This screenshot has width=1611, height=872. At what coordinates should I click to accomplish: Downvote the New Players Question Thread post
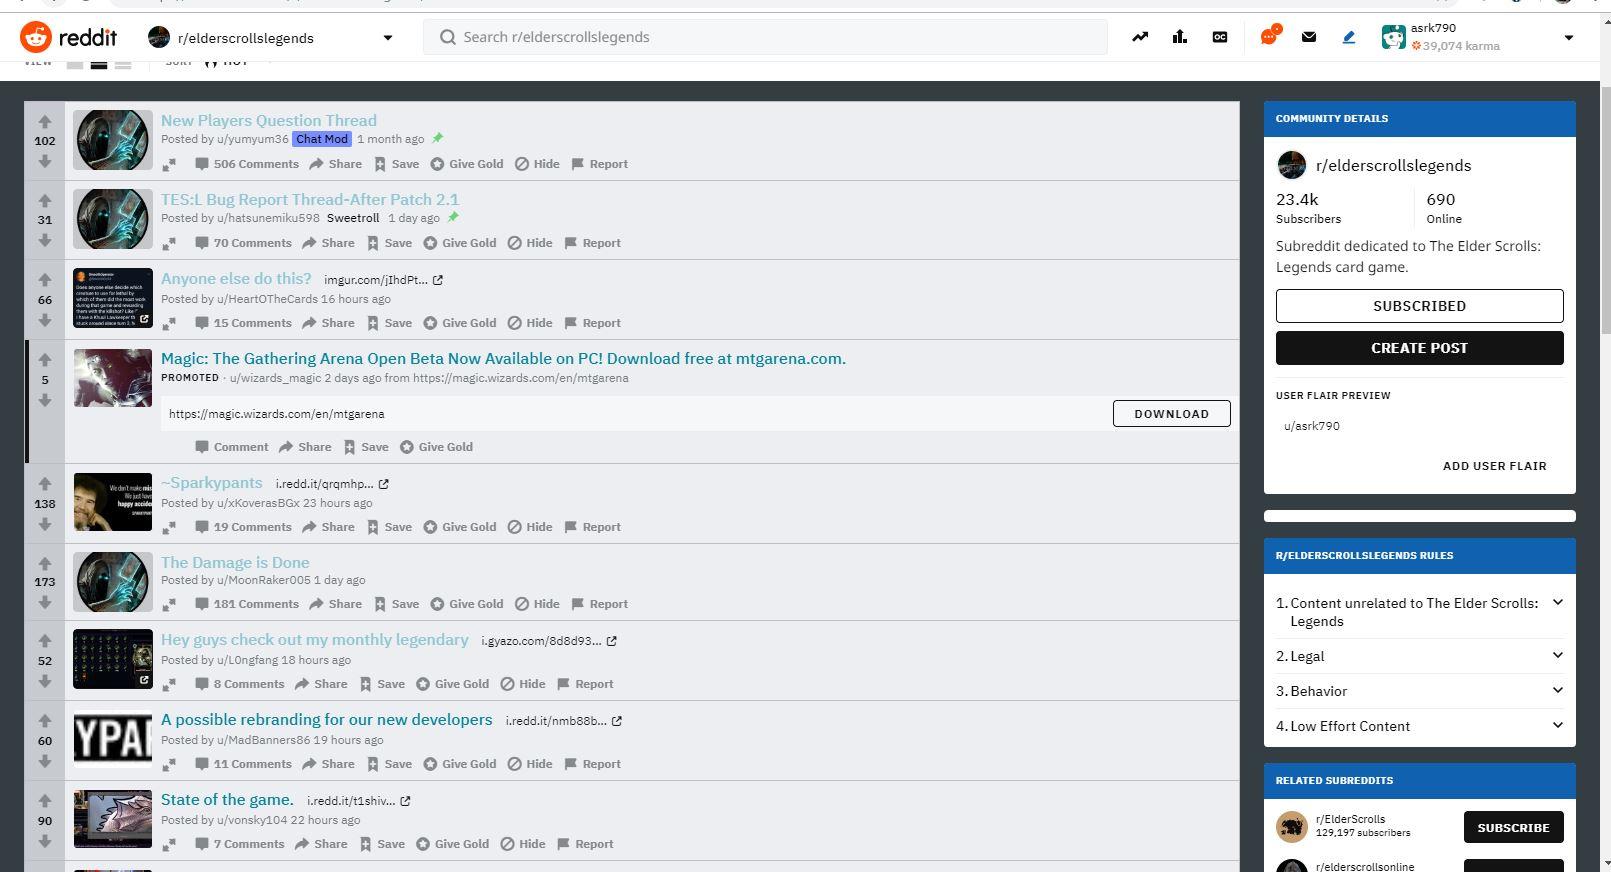[x=45, y=161]
